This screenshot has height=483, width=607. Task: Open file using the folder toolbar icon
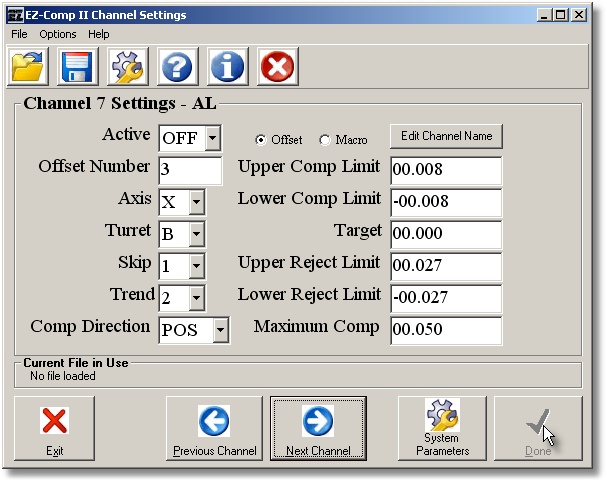(28, 66)
